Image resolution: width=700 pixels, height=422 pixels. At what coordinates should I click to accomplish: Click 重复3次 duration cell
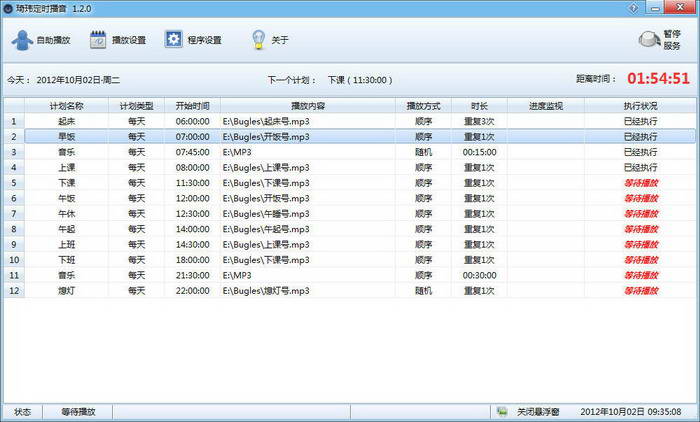tap(479, 121)
